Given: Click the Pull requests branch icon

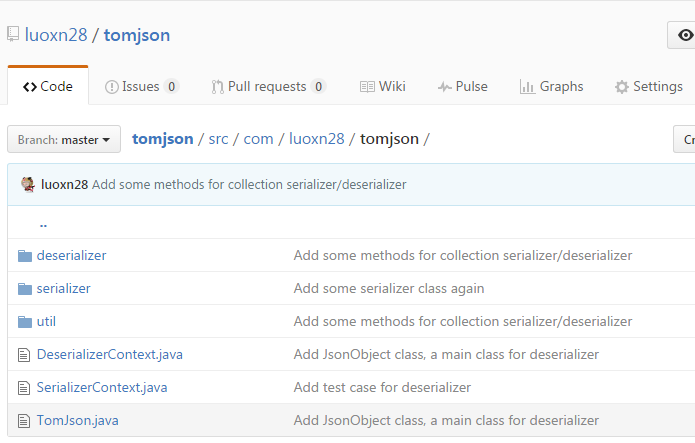Looking at the screenshot, I should [217, 87].
